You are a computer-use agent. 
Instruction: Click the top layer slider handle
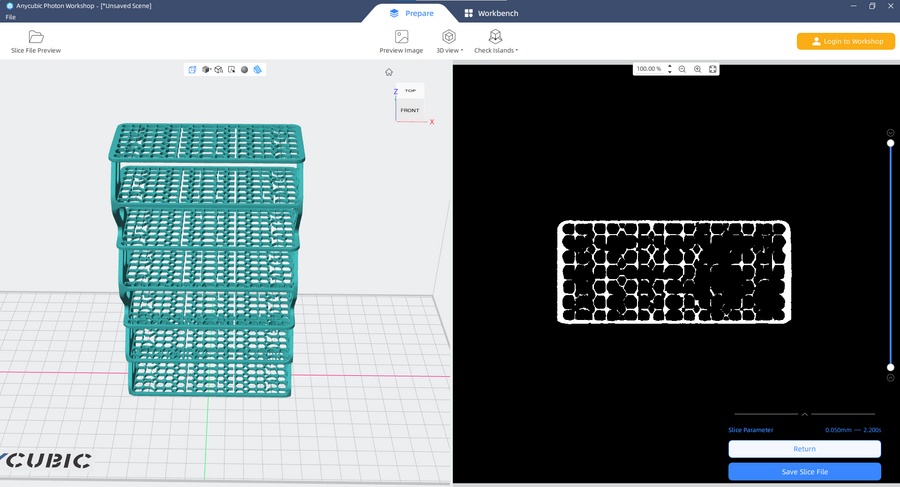point(890,143)
